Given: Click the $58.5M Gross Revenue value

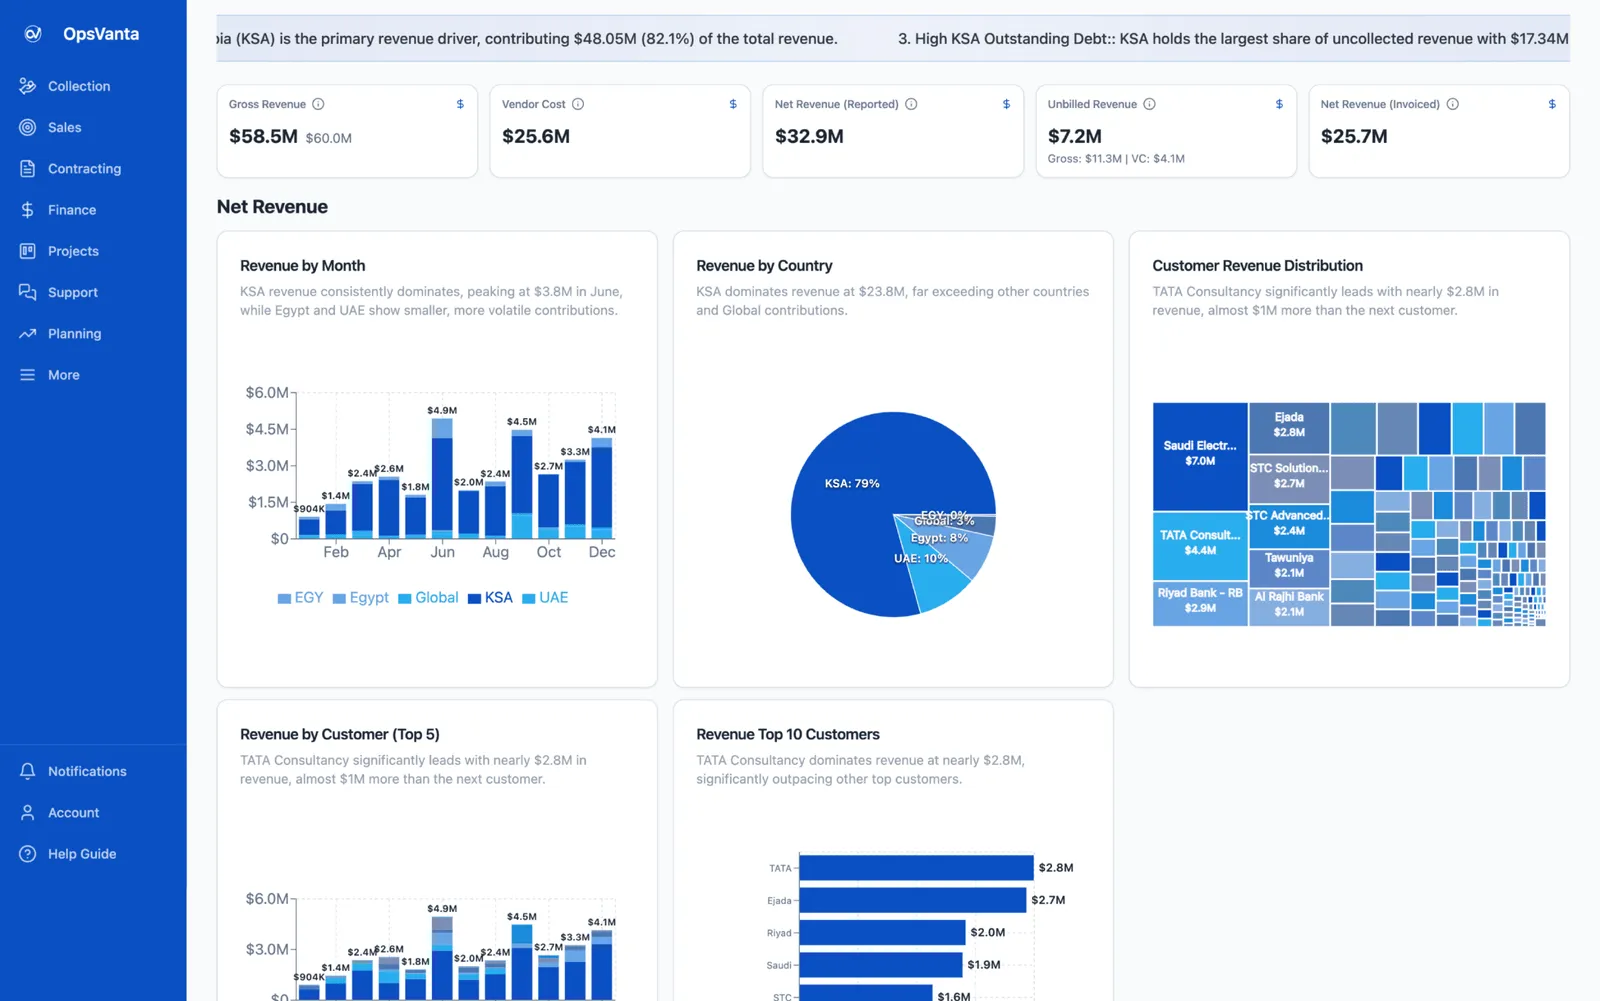Looking at the screenshot, I should point(263,137).
